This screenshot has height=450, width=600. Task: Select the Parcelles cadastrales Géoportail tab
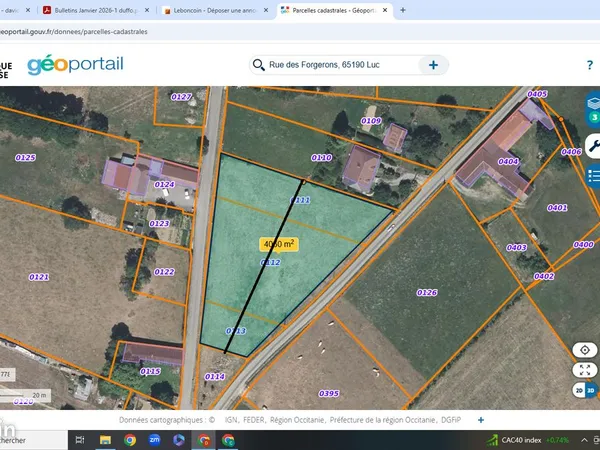coord(334,10)
